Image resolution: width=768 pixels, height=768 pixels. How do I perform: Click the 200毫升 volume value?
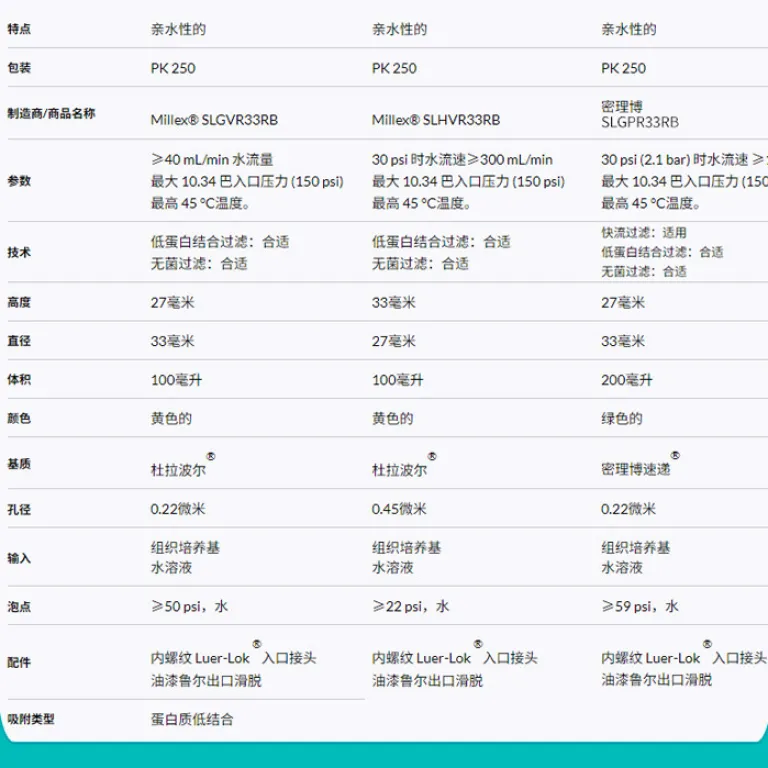(x=626, y=380)
